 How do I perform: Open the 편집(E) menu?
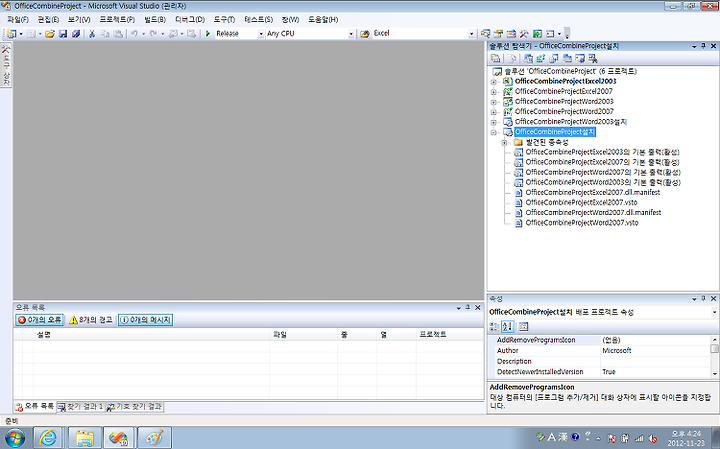[x=48, y=19]
